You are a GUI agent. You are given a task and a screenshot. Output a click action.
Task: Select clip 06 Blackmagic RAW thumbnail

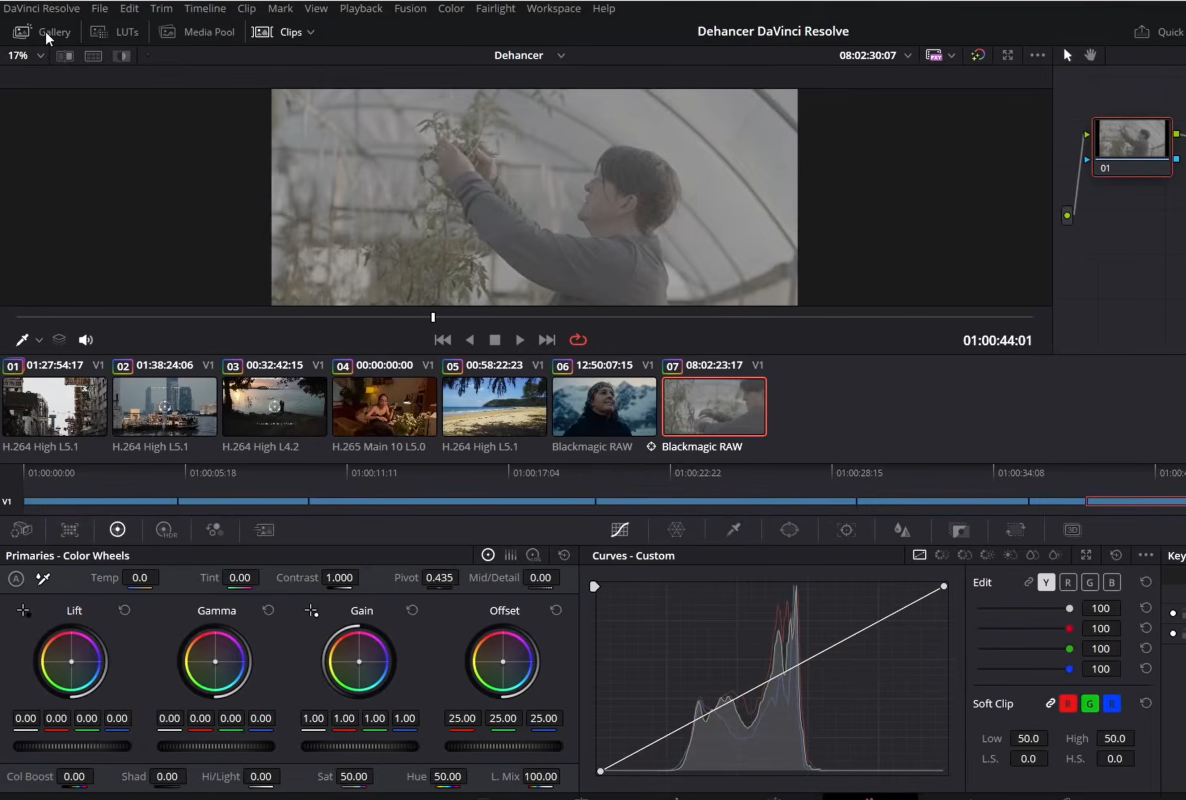click(604, 407)
